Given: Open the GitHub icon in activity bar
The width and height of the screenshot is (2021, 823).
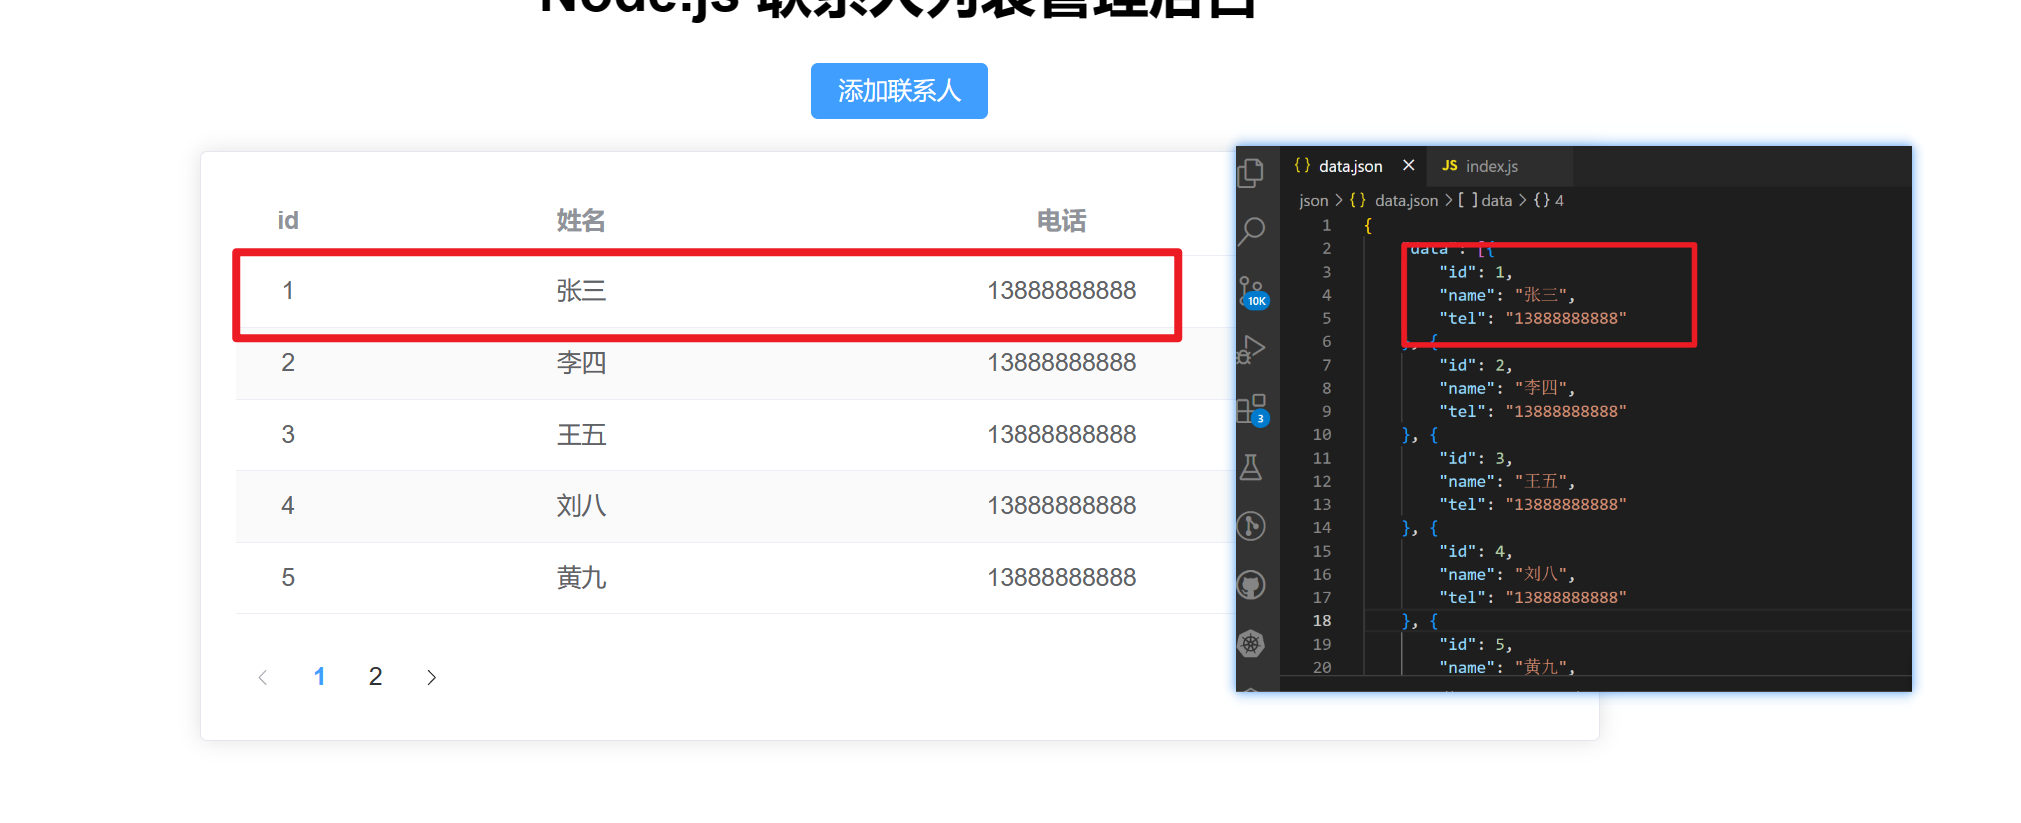Looking at the screenshot, I should pos(1251,585).
